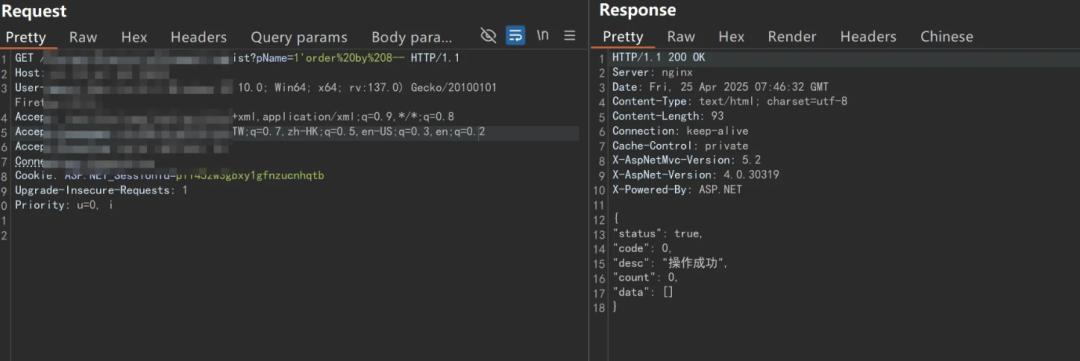Open the Response Headers tab
This screenshot has width=1080, height=361.
[x=869, y=37]
